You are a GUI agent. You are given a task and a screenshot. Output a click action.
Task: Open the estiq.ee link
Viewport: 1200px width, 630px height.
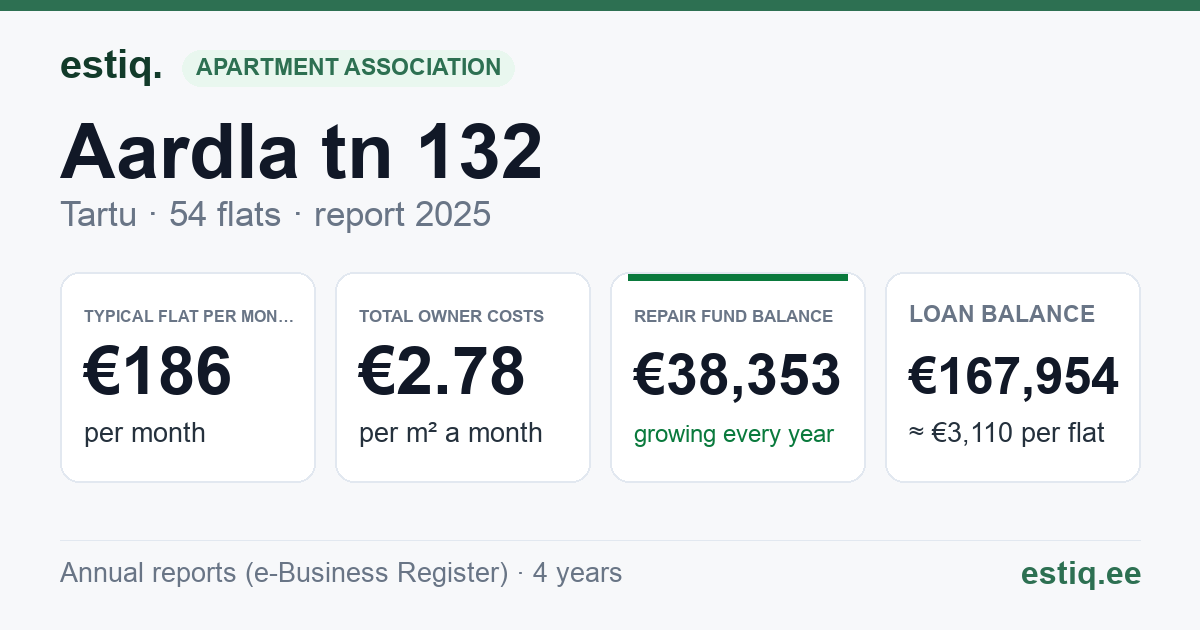[1081, 573]
